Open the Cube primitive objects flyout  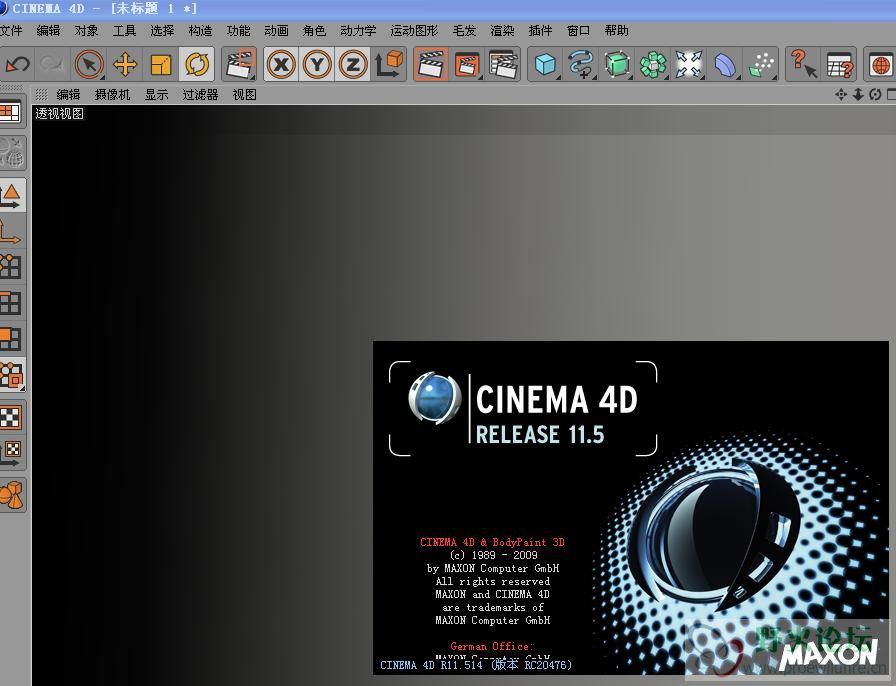point(545,64)
